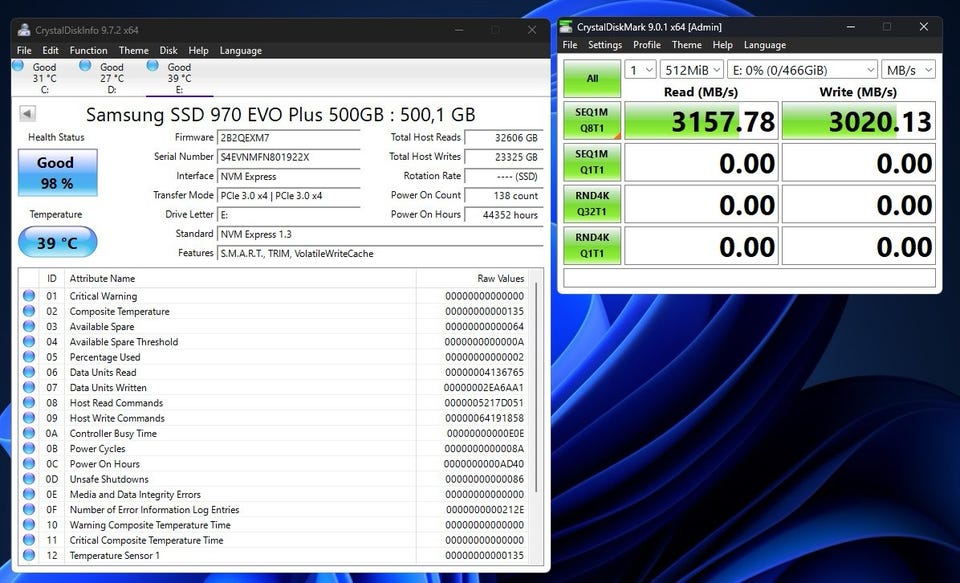Start the SEQ1M Q8T1 test
This screenshot has width=960, height=583.
pyautogui.click(x=592, y=120)
